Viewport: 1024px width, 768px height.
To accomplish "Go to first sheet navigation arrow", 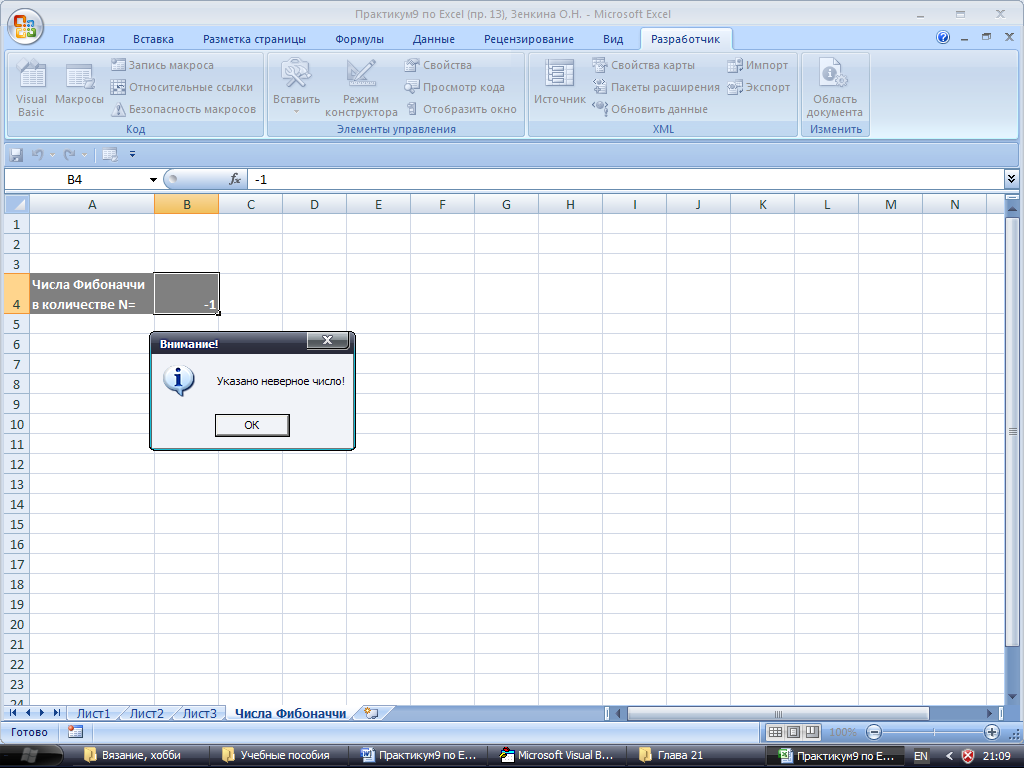I will tap(13, 712).
